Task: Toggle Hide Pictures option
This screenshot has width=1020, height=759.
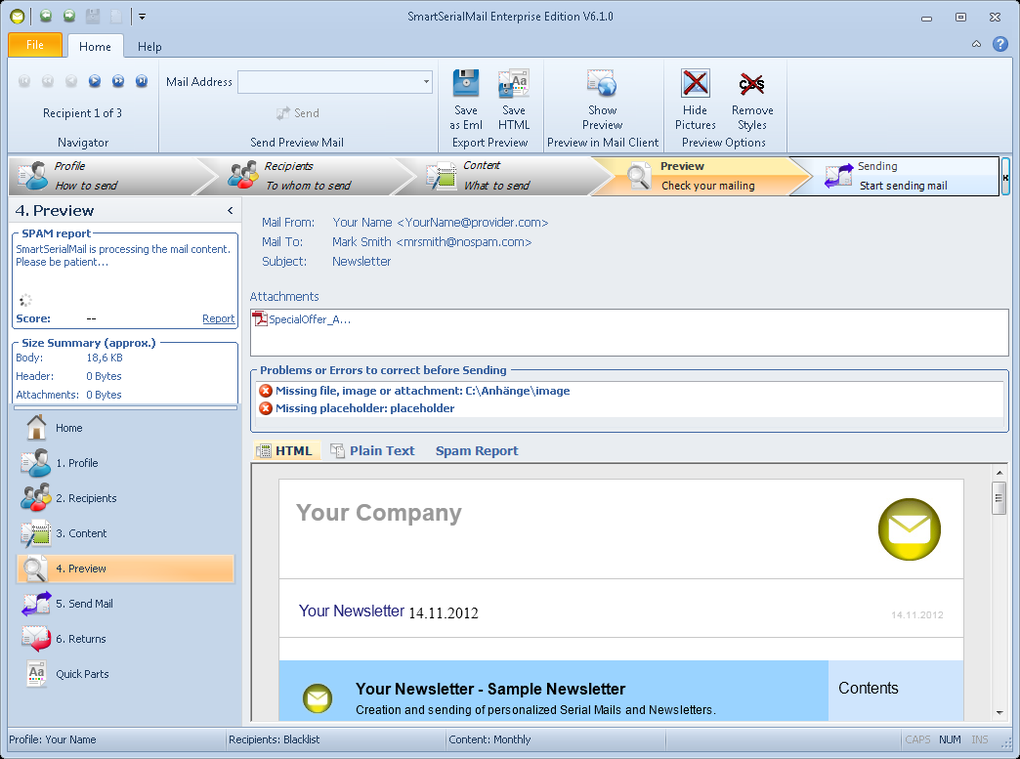Action: point(695,99)
